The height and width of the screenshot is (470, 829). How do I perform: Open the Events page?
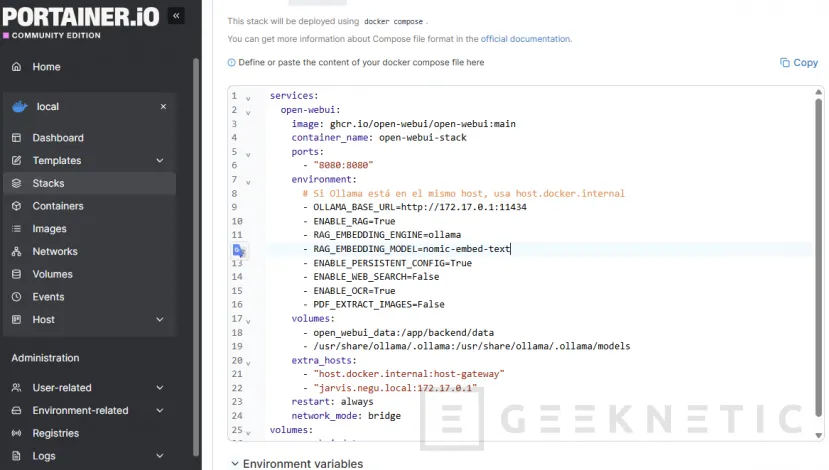click(x=48, y=297)
